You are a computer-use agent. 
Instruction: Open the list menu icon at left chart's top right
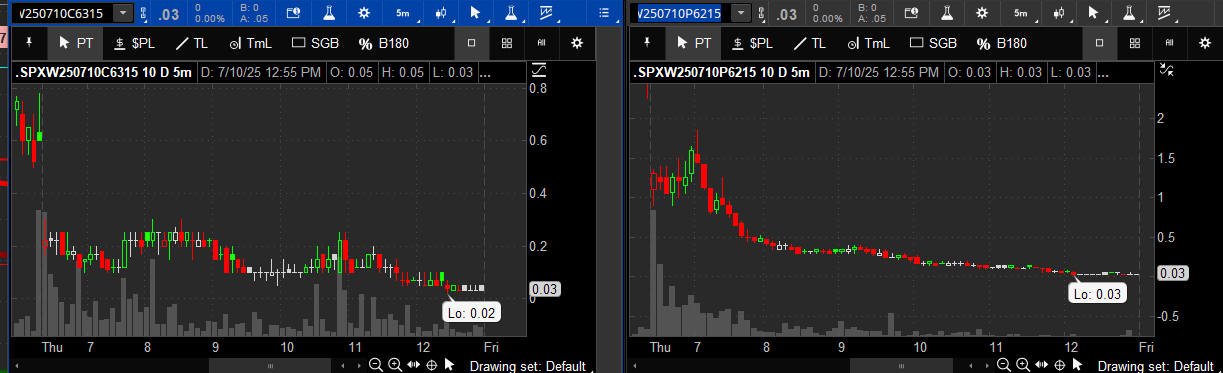point(603,13)
